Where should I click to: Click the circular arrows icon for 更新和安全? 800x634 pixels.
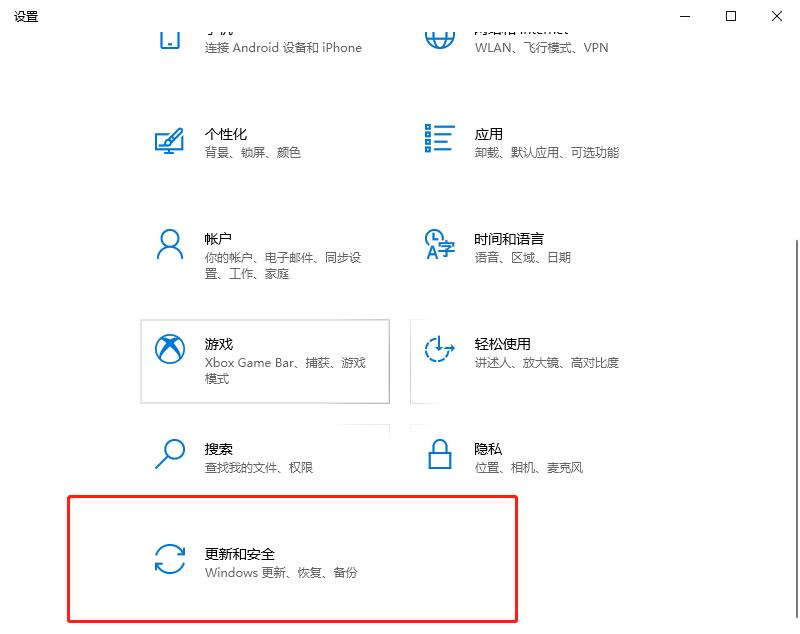(x=171, y=560)
